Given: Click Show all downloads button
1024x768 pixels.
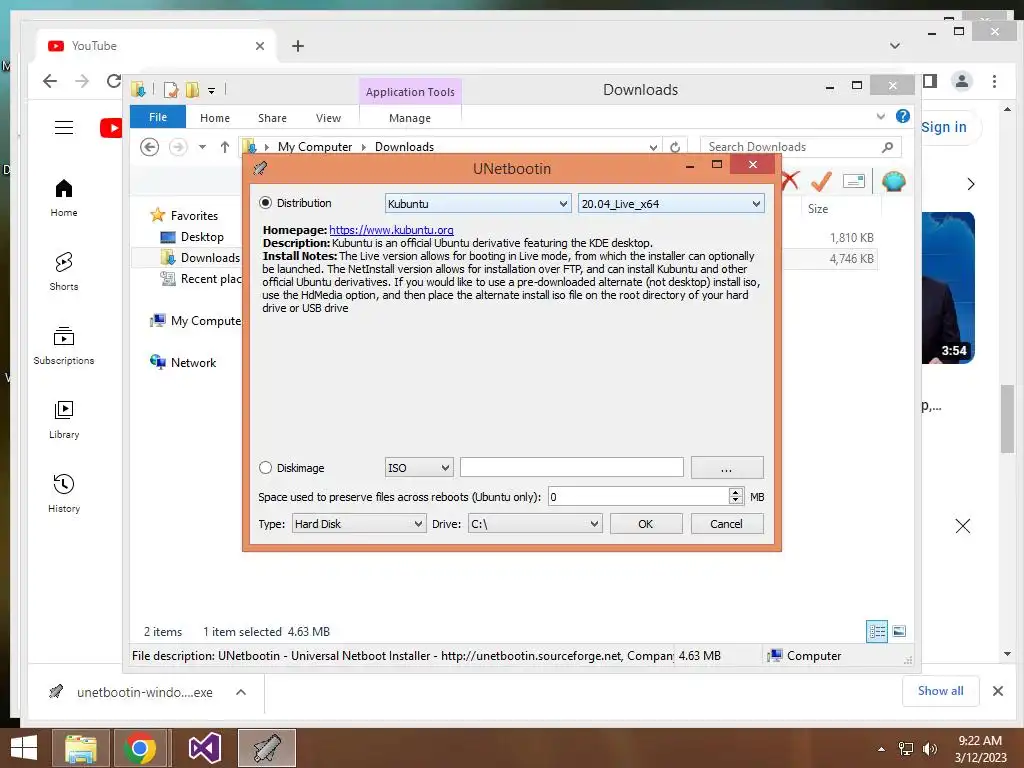Looking at the screenshot, I should [x=940, y=691].
